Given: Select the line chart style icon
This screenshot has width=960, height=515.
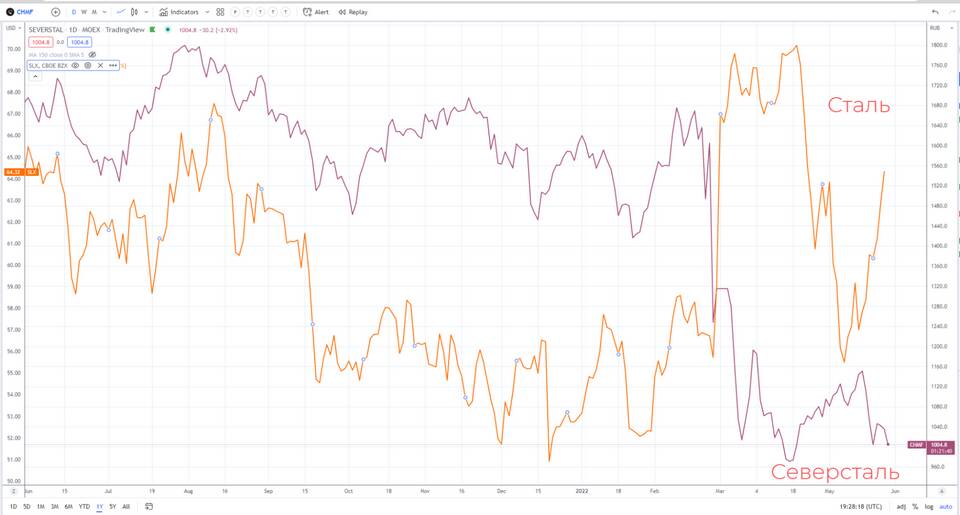Looking at the screenshot, I should click(121, 12).
